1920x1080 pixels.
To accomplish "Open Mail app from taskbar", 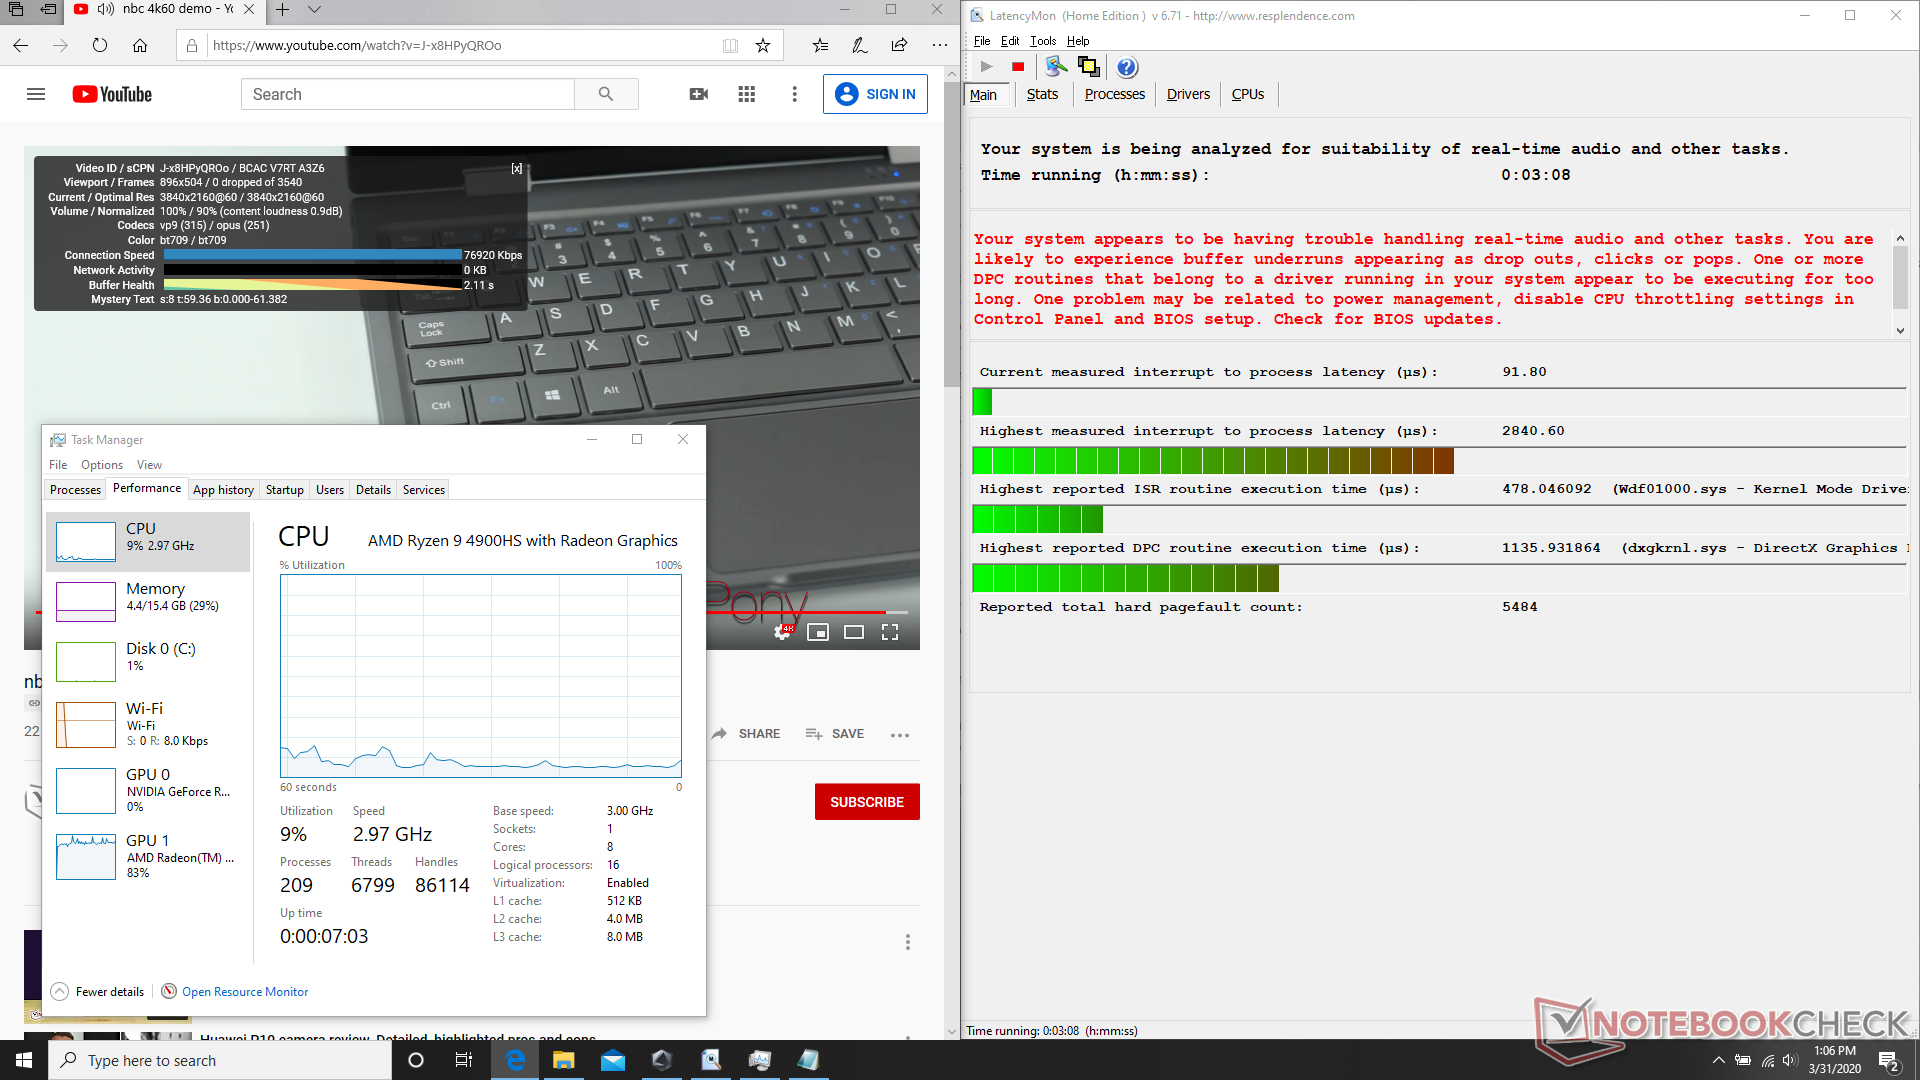I will coord(613,1060).
